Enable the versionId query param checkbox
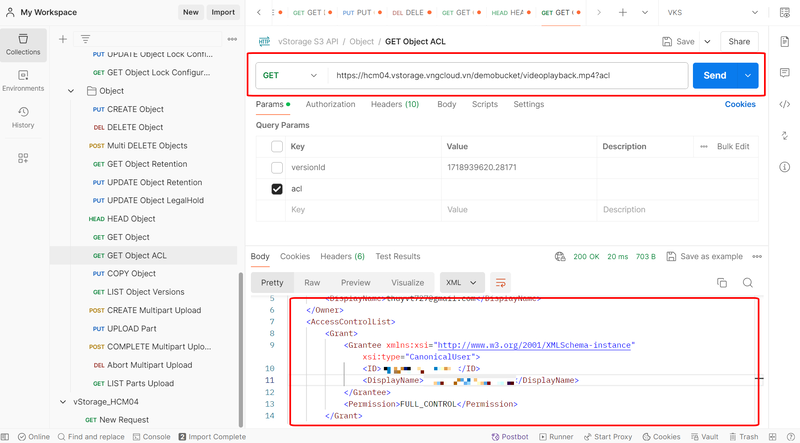The image size is (800, 443). point(277,168)
